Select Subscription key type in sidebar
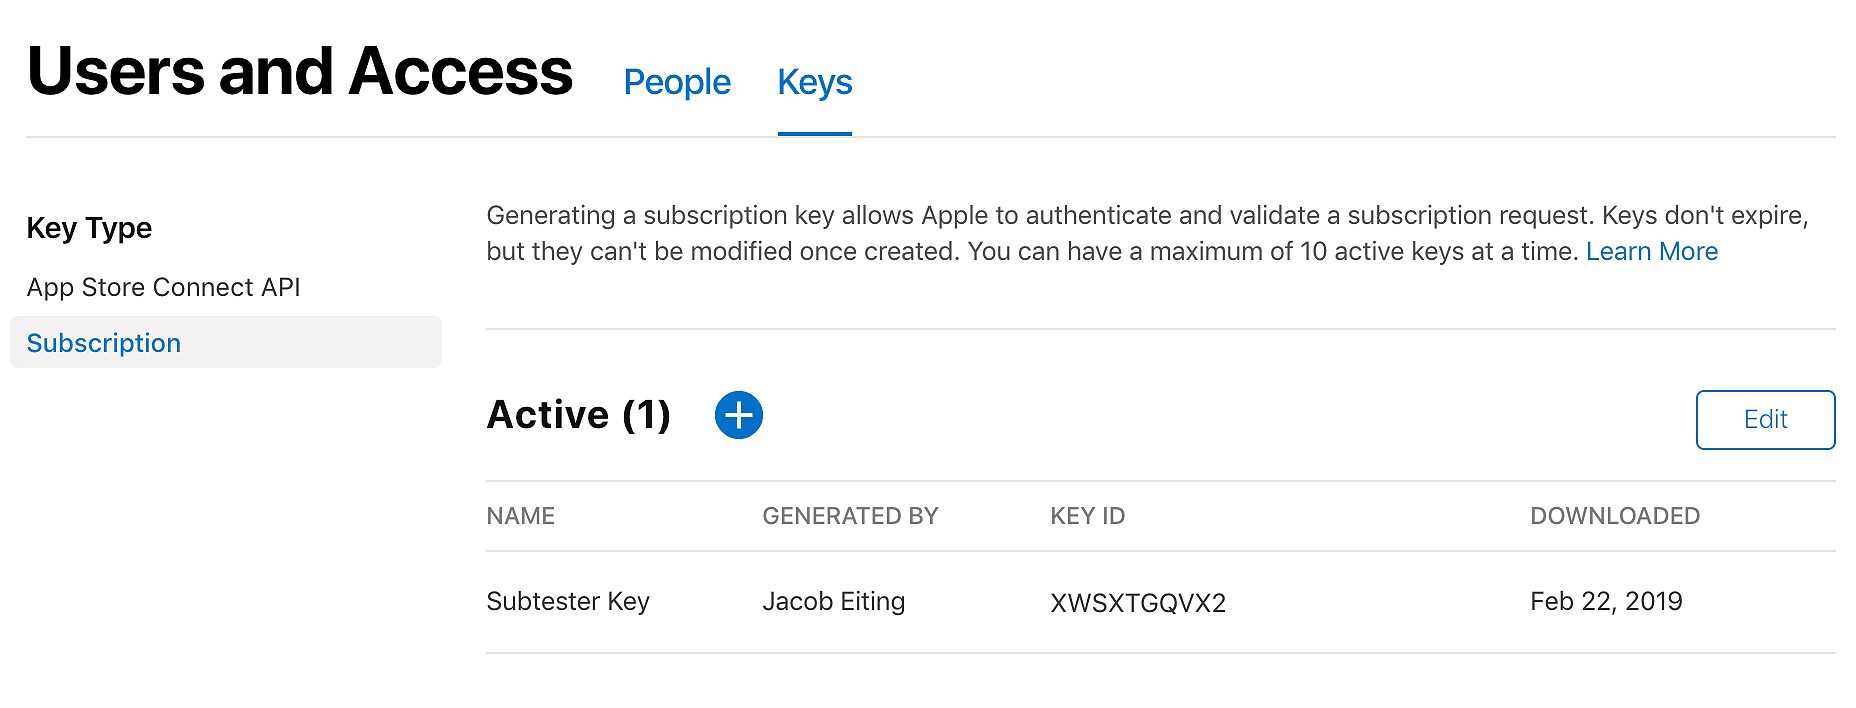This screenshot has height=708, width=1856. 226,342
